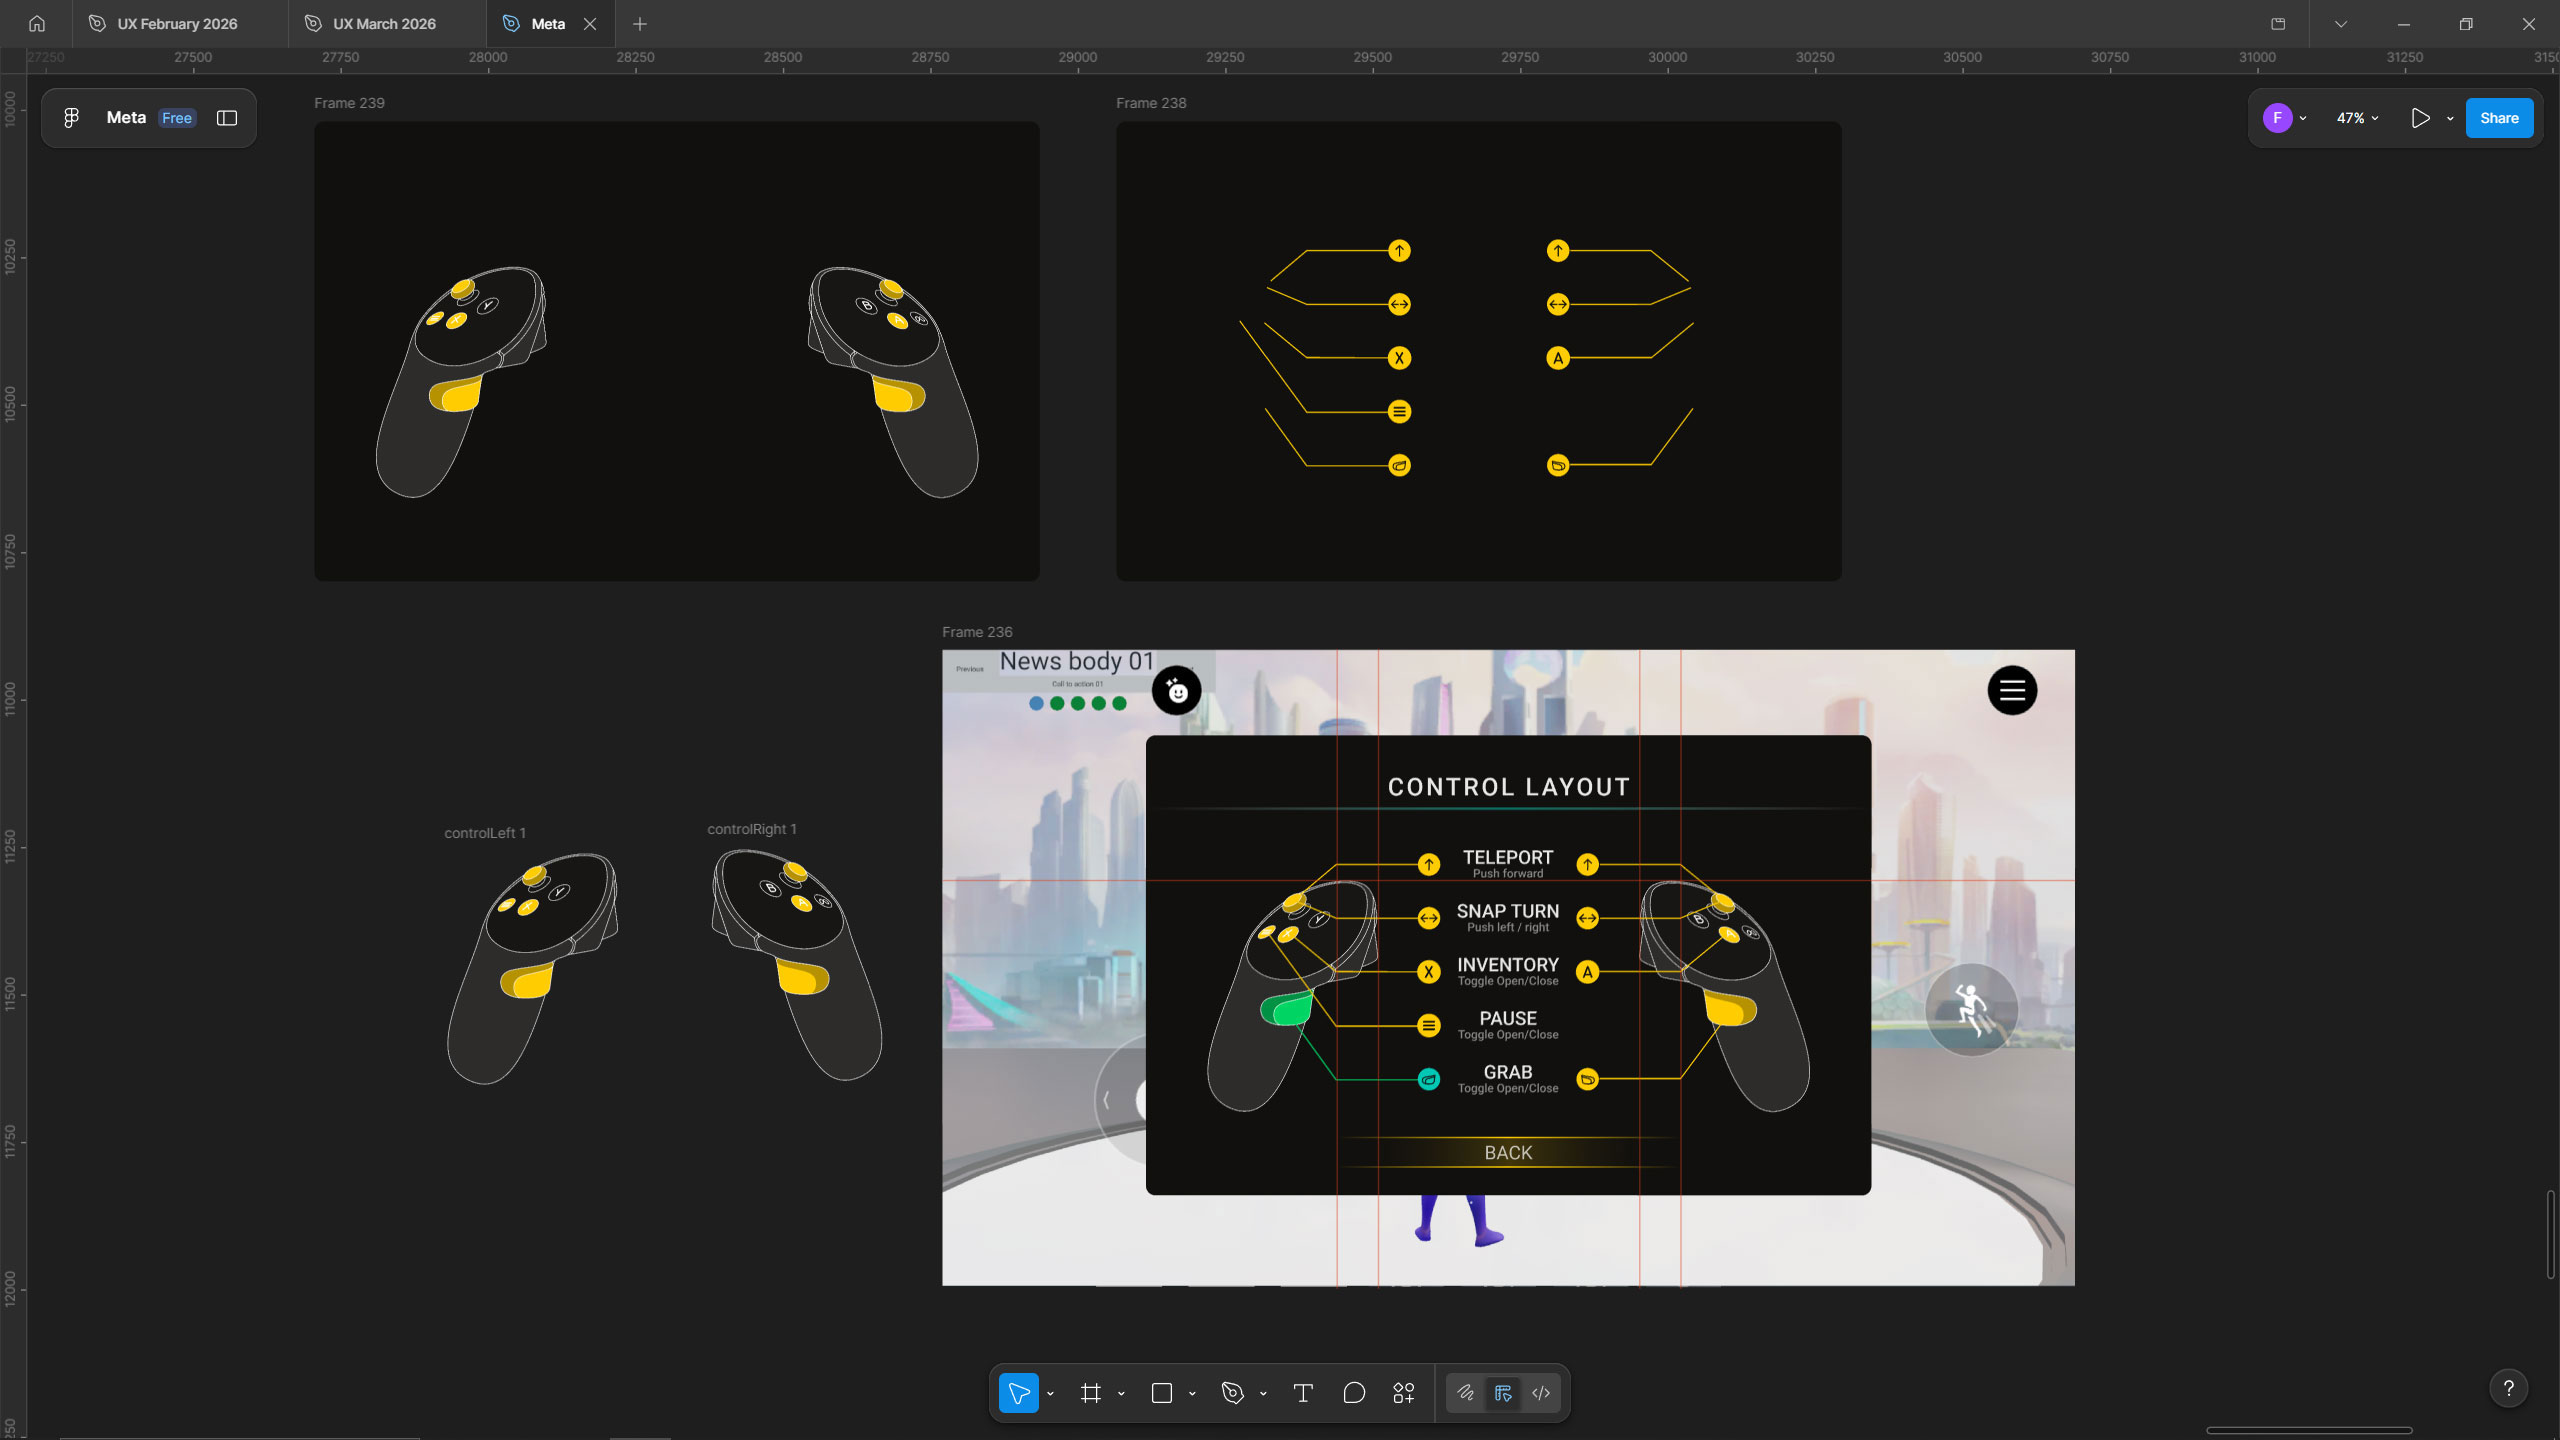Click the Help question mark button
Screen dimensions: 2560x1440
tap(2508, 1388)
